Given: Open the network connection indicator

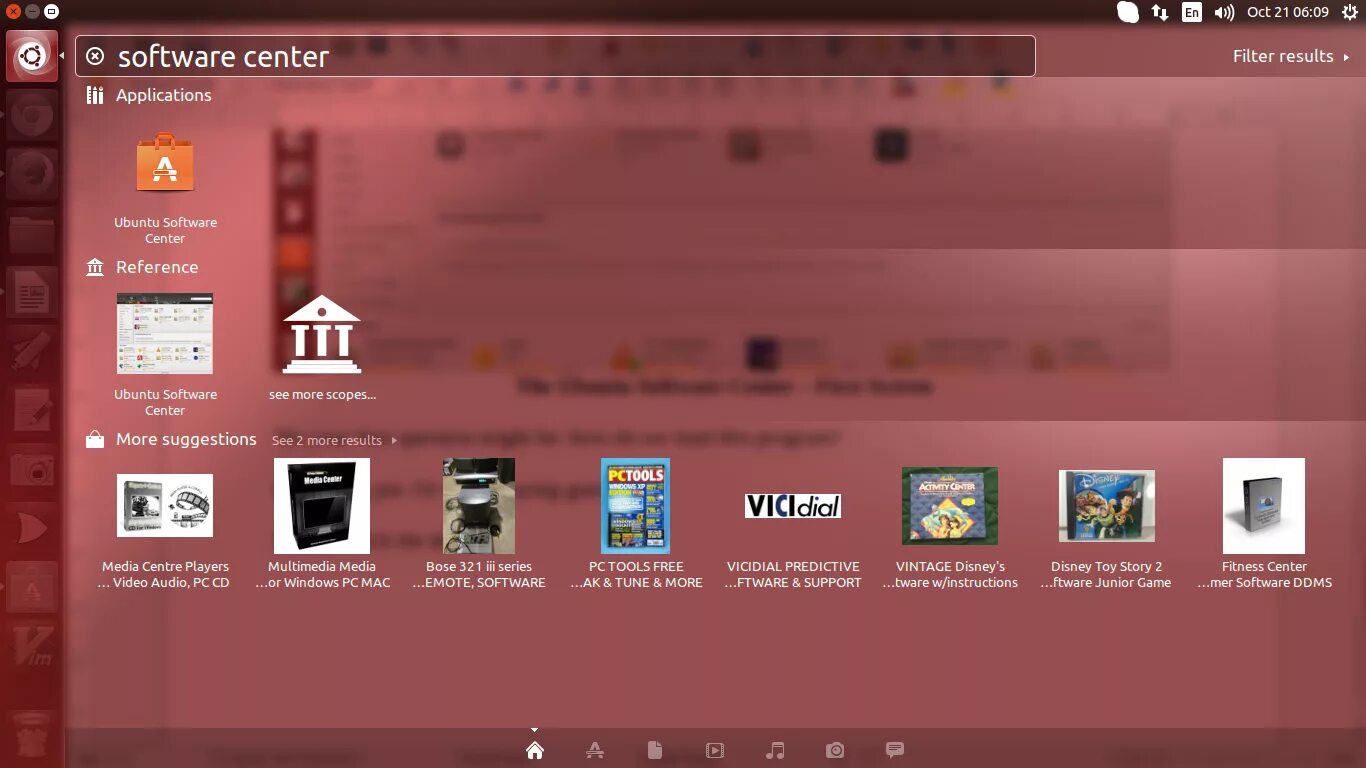Looking at the screenshot, I should (1159, 12).
